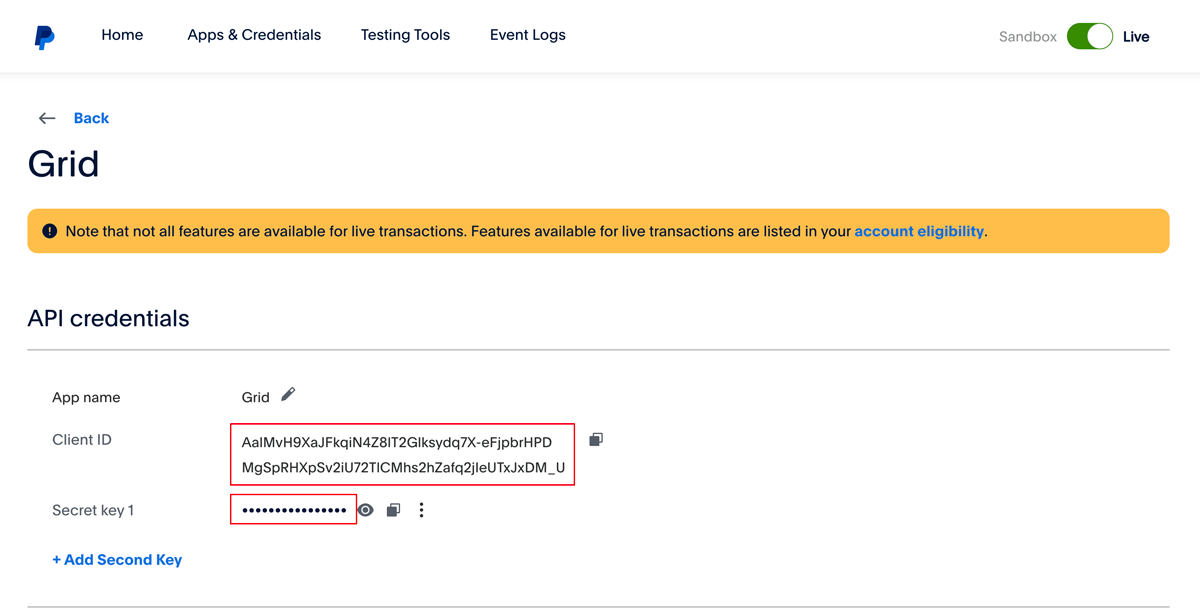Click the back arrow icon
Image resolution: width=1200 pixels, height=615 pixels.
tap(46, 118)
